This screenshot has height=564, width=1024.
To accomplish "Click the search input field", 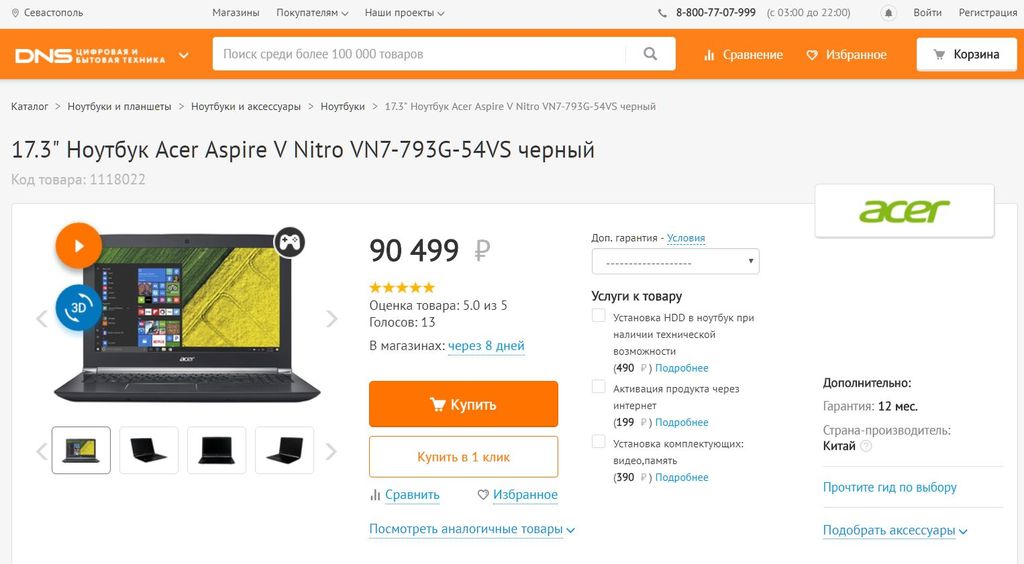I will pos(419,54).
